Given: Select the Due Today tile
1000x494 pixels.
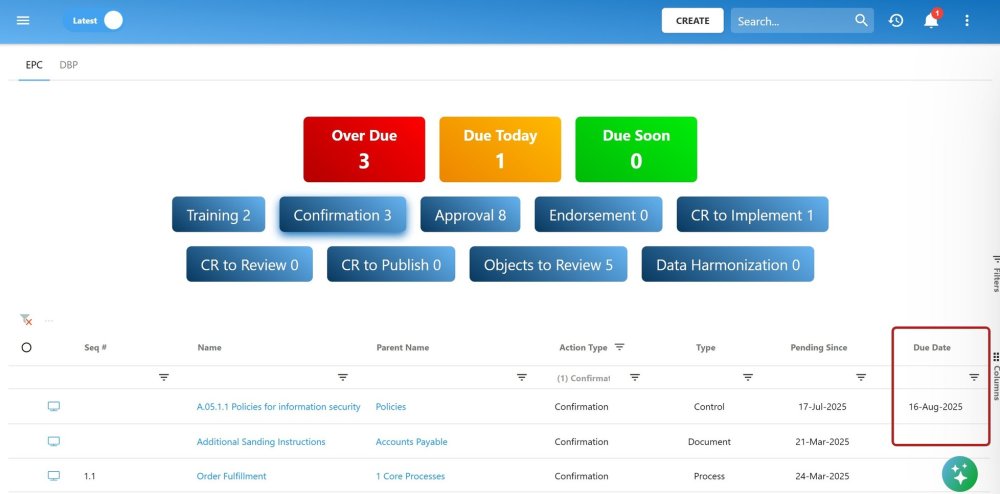Looking at the screenshot, I should point(500,149).
